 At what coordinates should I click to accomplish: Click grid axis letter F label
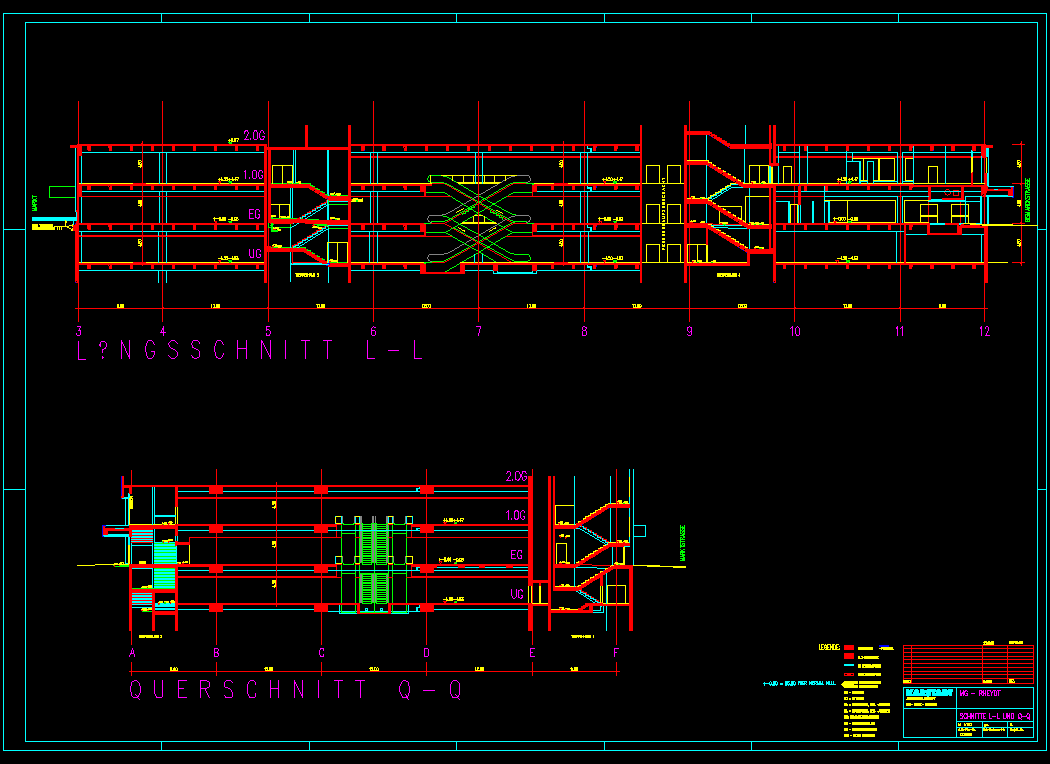(x=616, y=654)
